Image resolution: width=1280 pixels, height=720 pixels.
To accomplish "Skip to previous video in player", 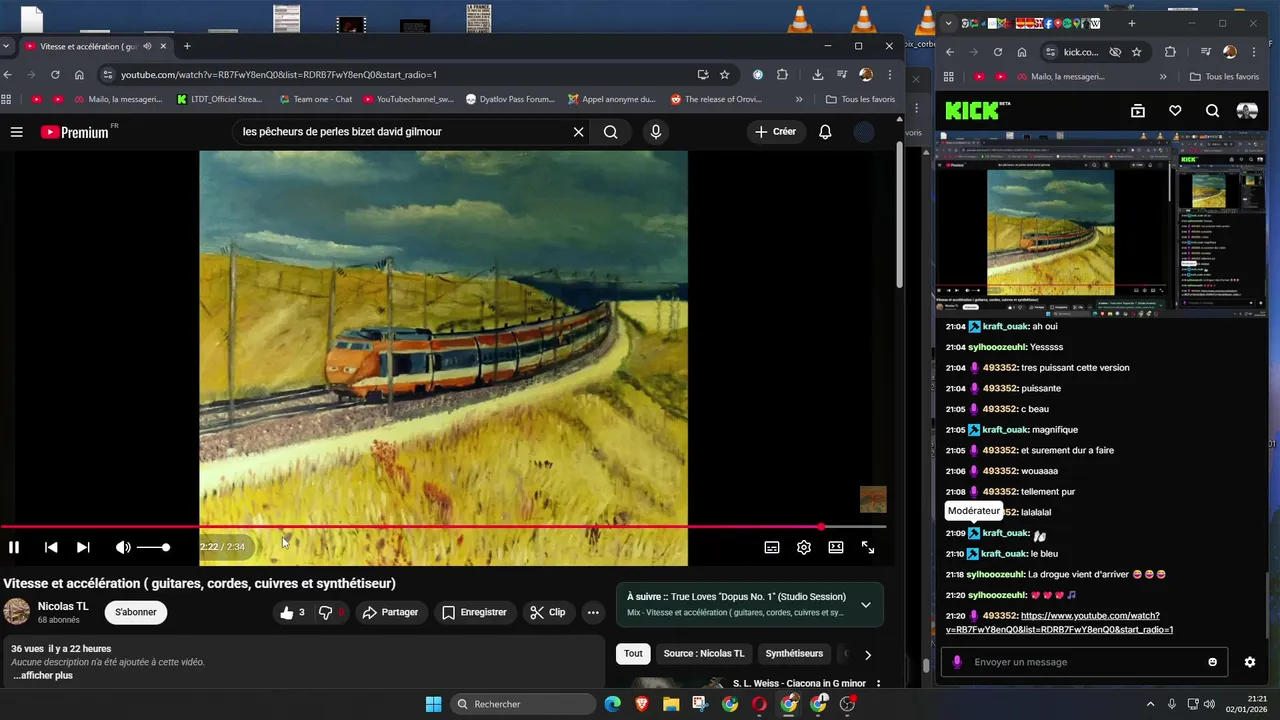I will point(51,547).
